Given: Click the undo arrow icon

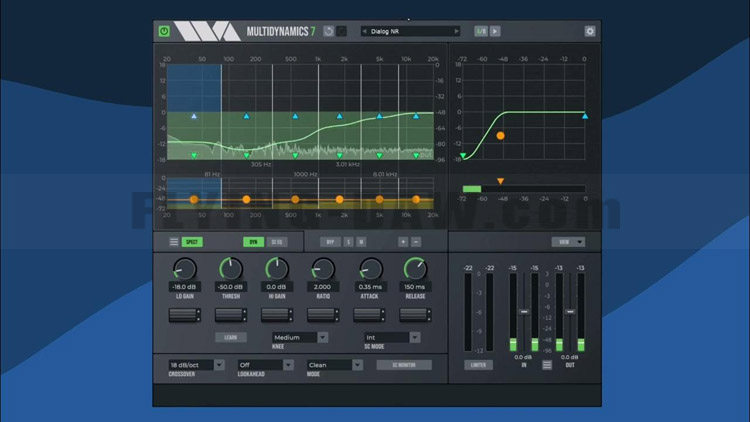Looking at the screenshot, I should click(x=329, y=31).
